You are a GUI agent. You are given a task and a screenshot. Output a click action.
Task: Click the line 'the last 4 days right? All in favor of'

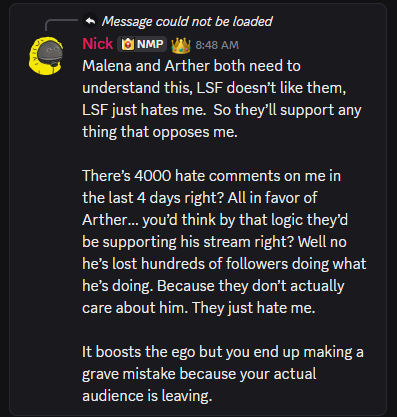[199, 198]
